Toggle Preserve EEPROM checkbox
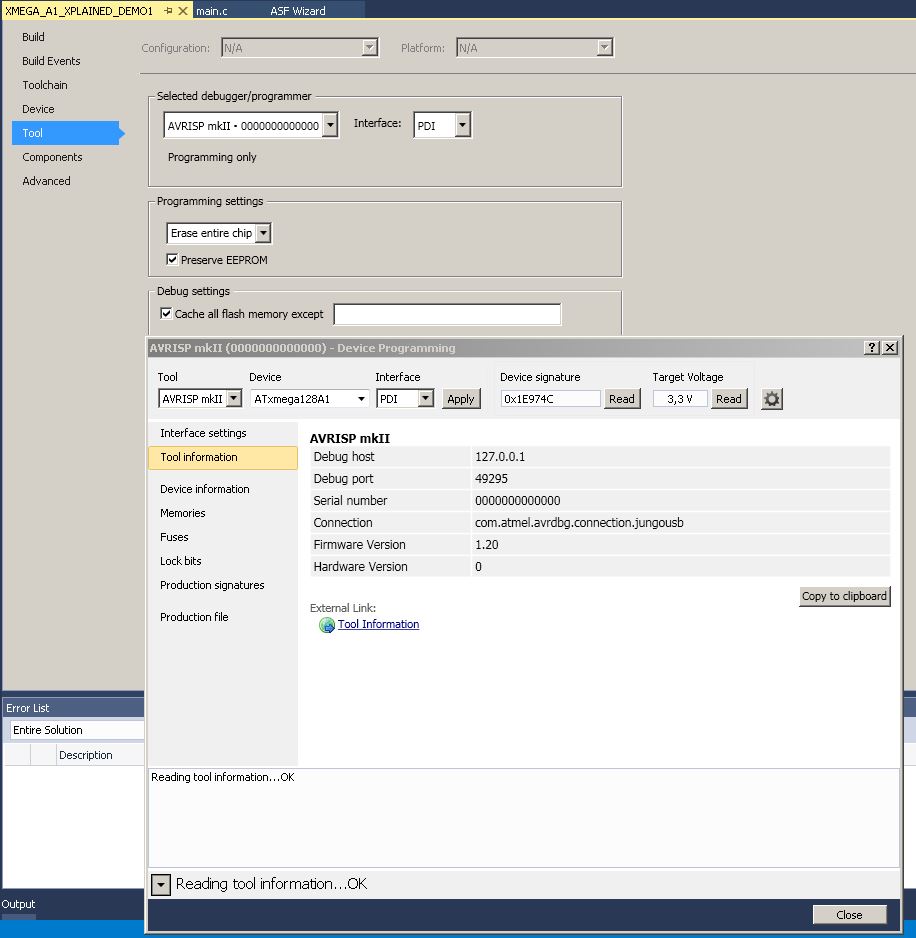 coord(172,260)
